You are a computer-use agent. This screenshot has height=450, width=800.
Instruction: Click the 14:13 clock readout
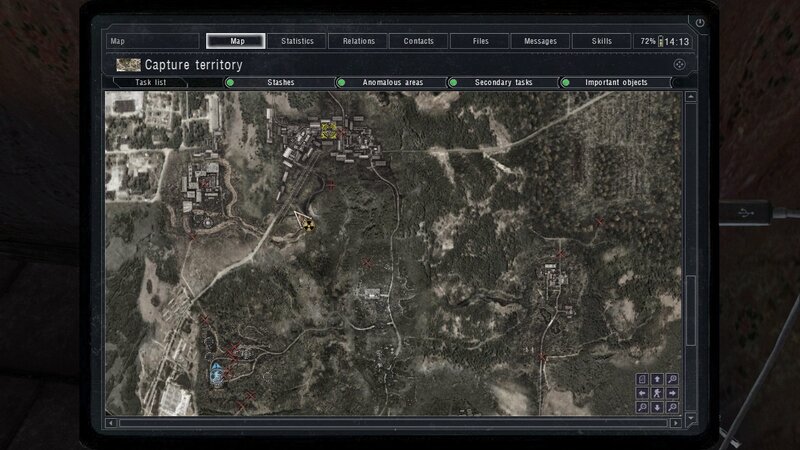click(677, 41)
